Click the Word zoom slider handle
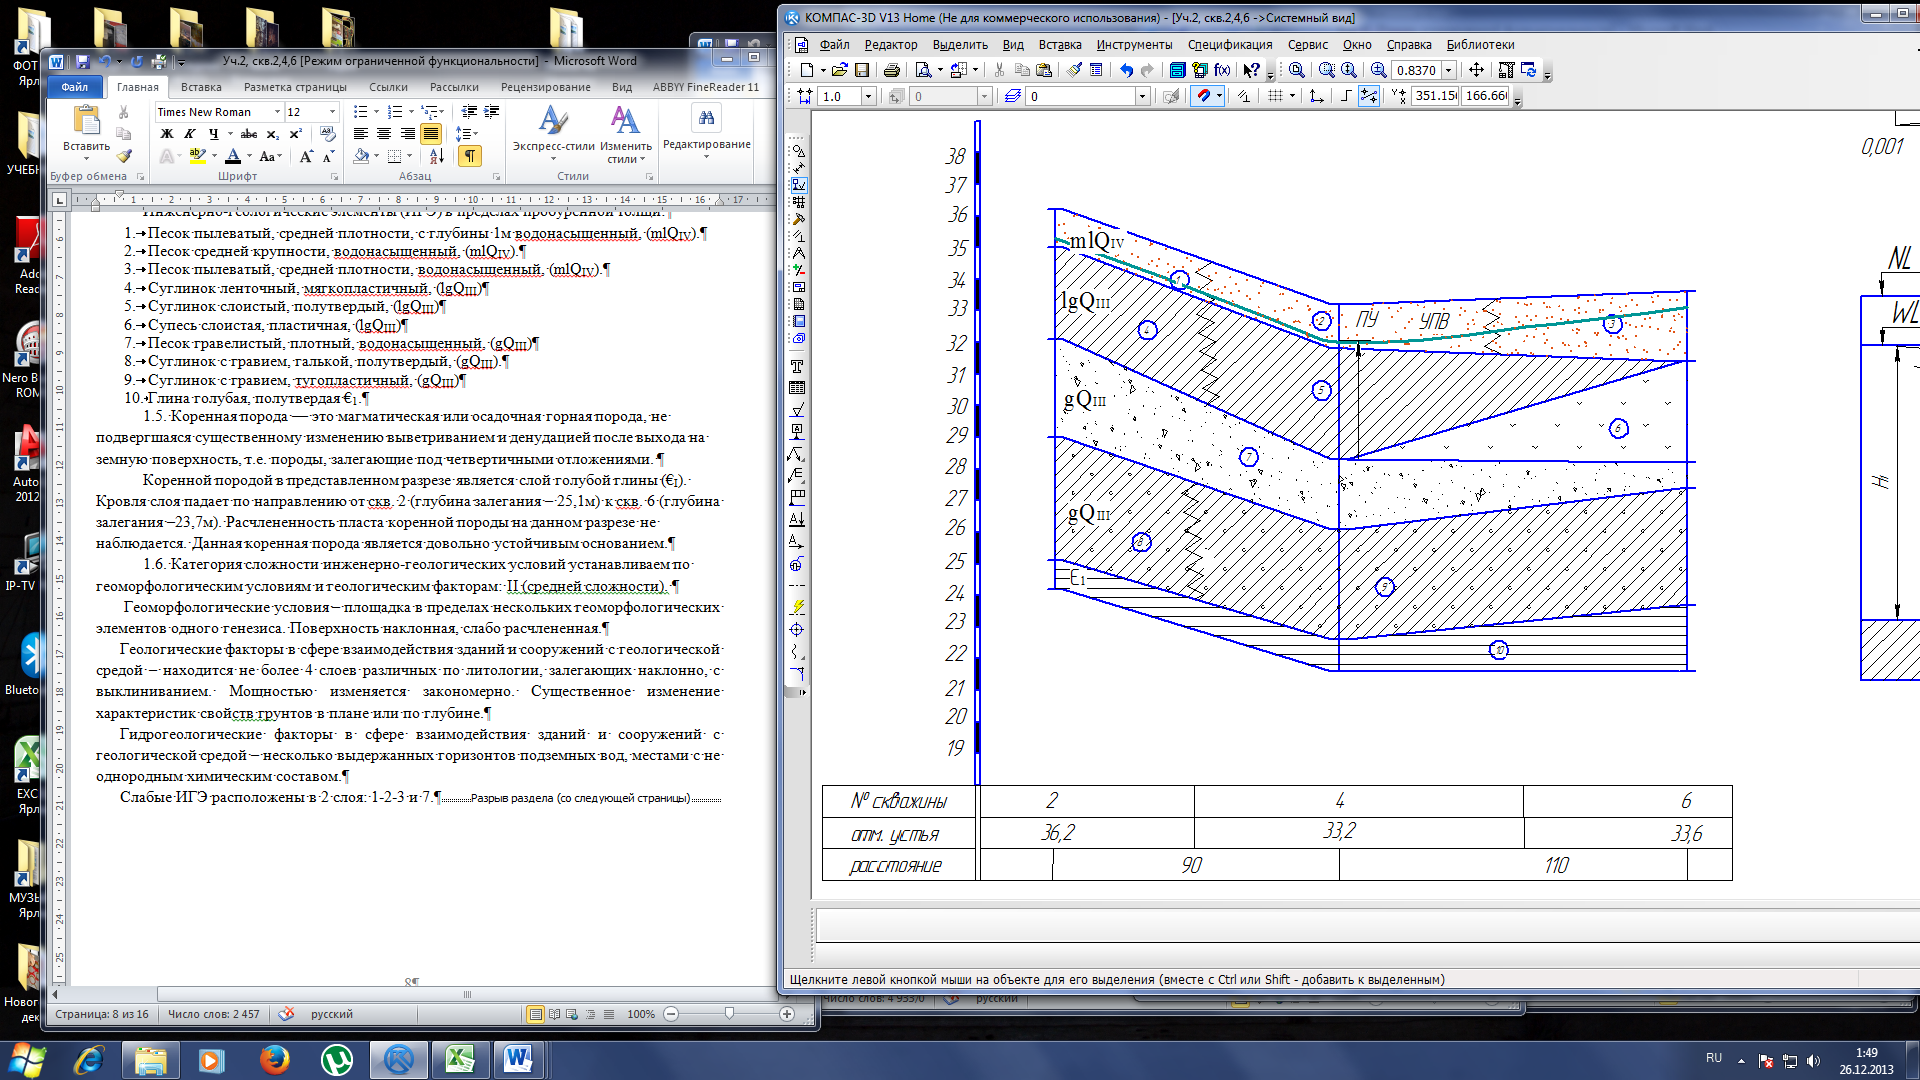Screen dimensions: 1920x1080 [729, 1014]
